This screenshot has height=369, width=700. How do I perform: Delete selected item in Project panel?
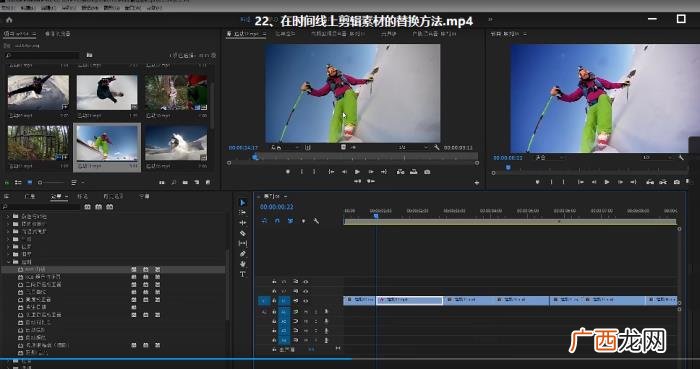click(x=208, y=182)
